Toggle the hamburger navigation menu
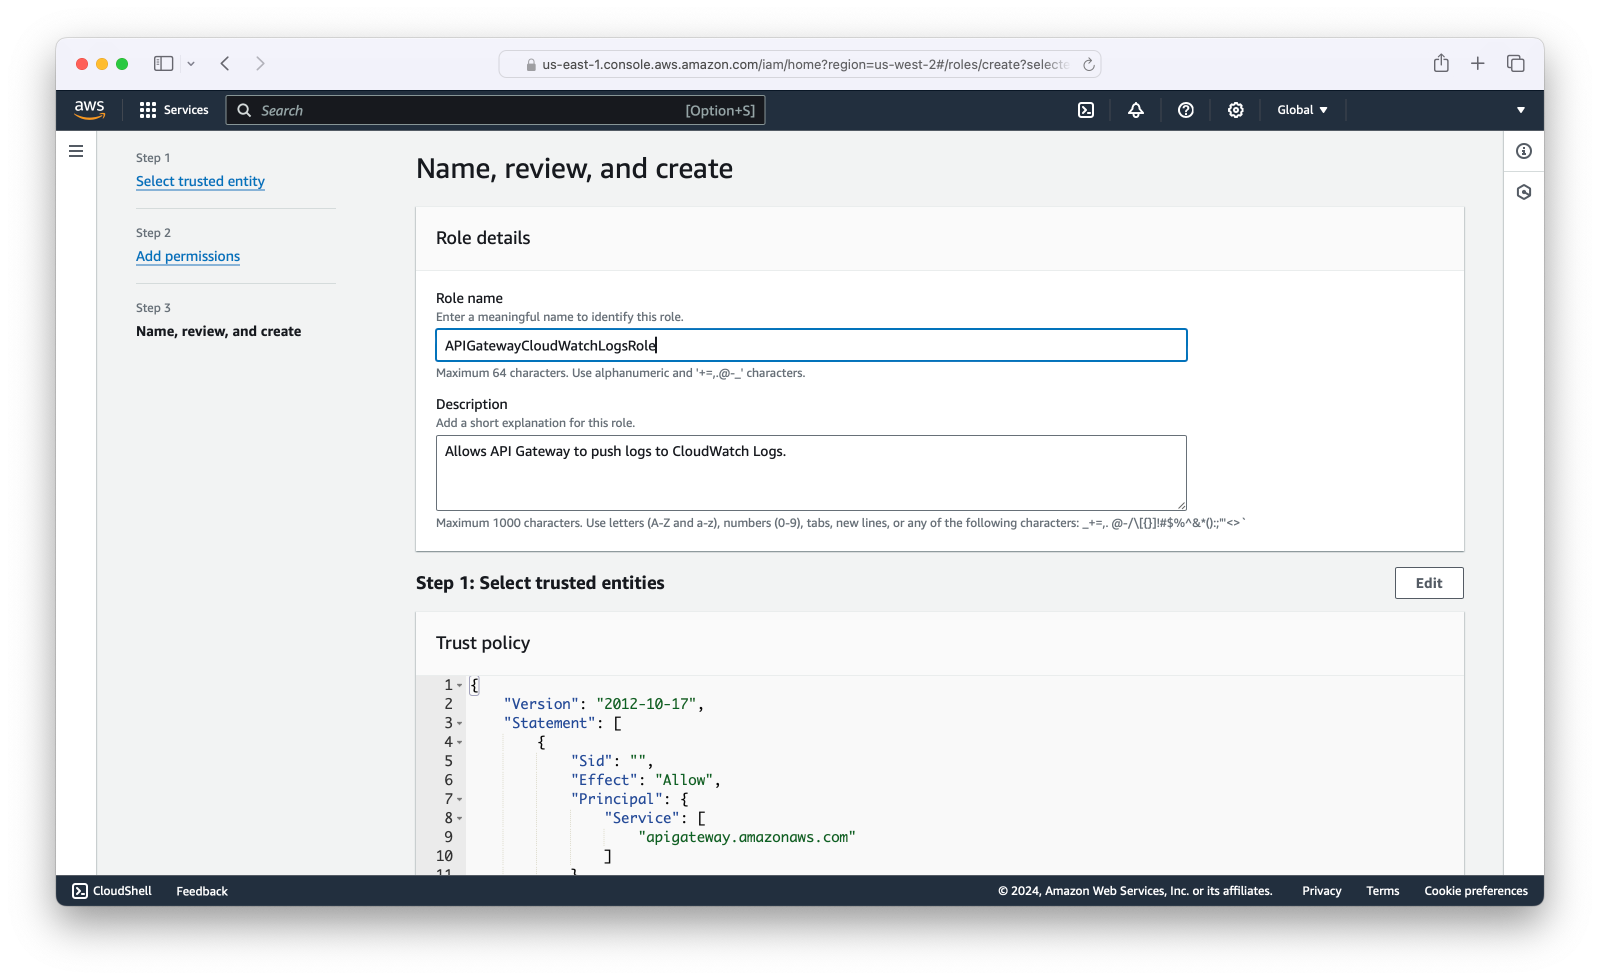Viewport: 1600px width, 980px height. (76, 151)
